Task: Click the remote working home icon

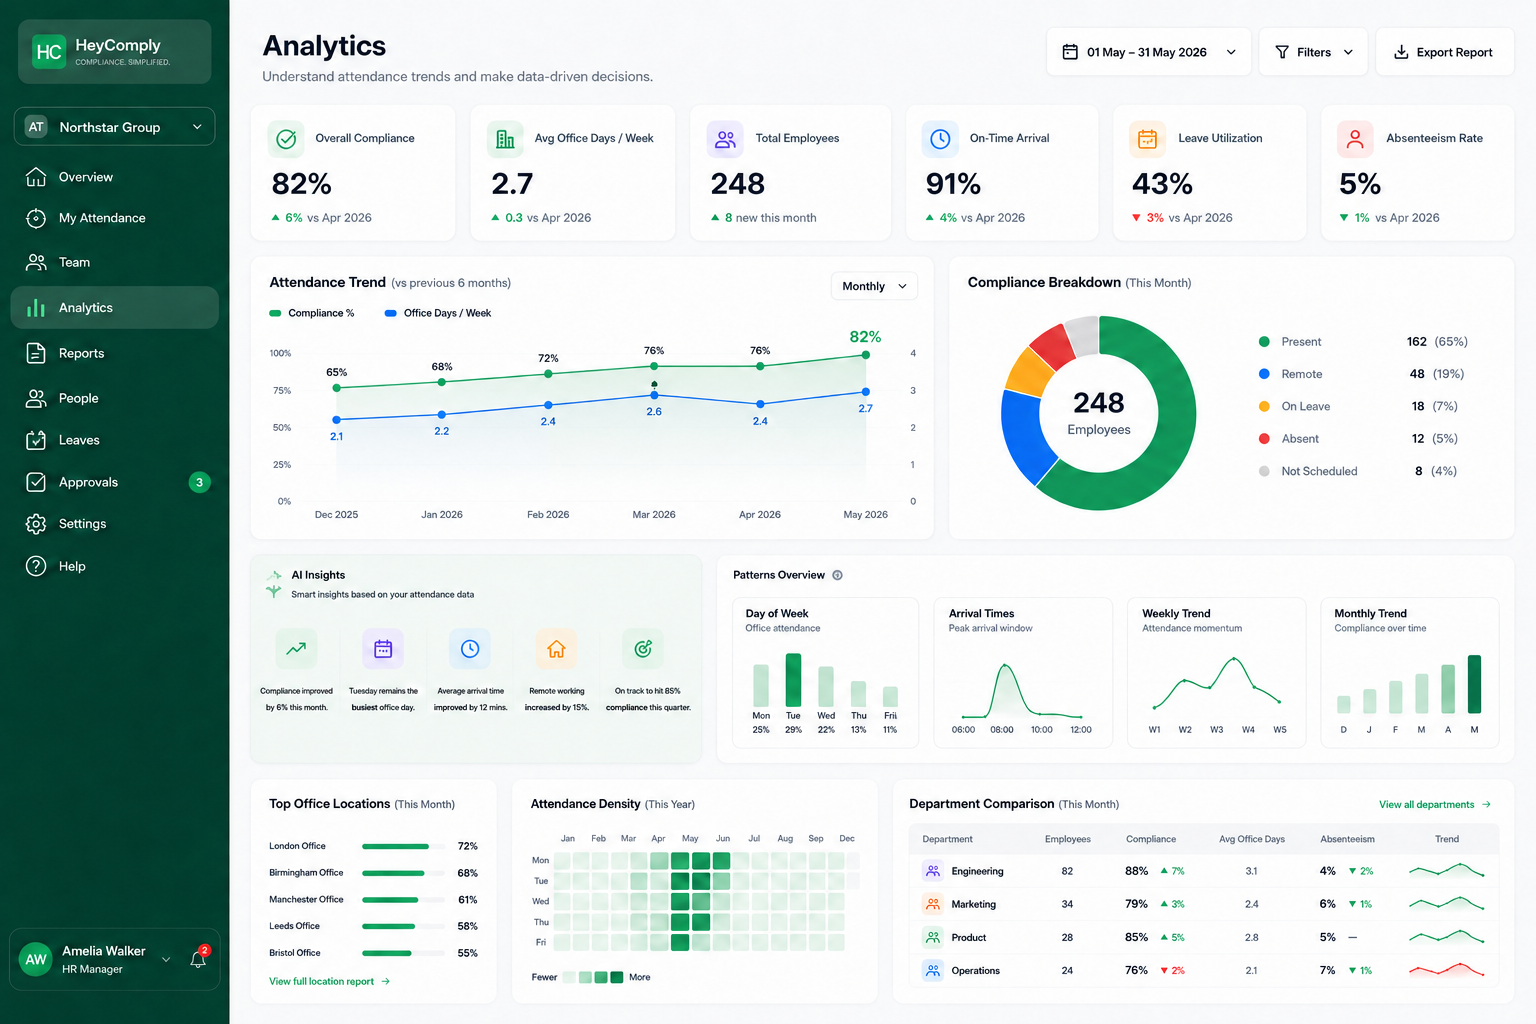Action: [556, 649]
